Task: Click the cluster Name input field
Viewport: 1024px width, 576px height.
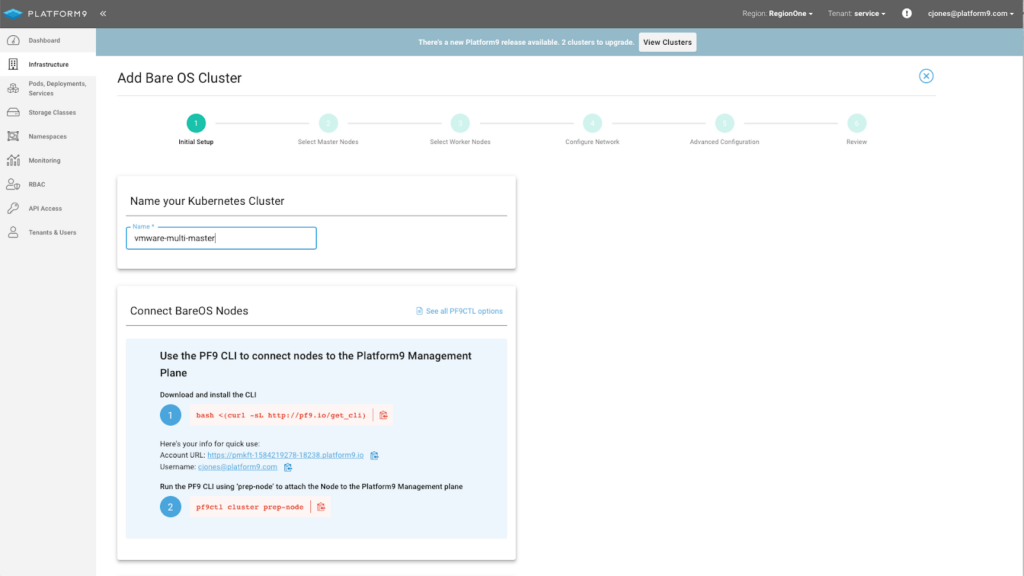Action: click(221, 238)
